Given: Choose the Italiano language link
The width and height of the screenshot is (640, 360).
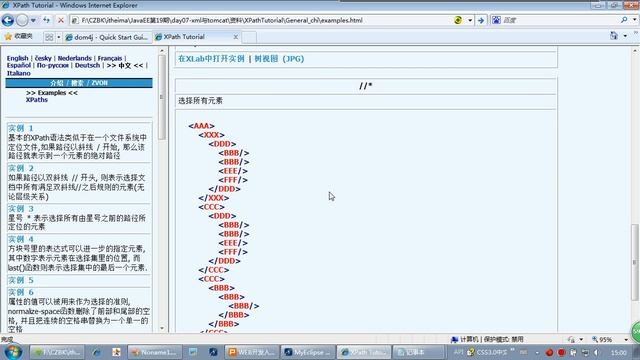Looking at the screenshot, I should click(x=19, y=73).
